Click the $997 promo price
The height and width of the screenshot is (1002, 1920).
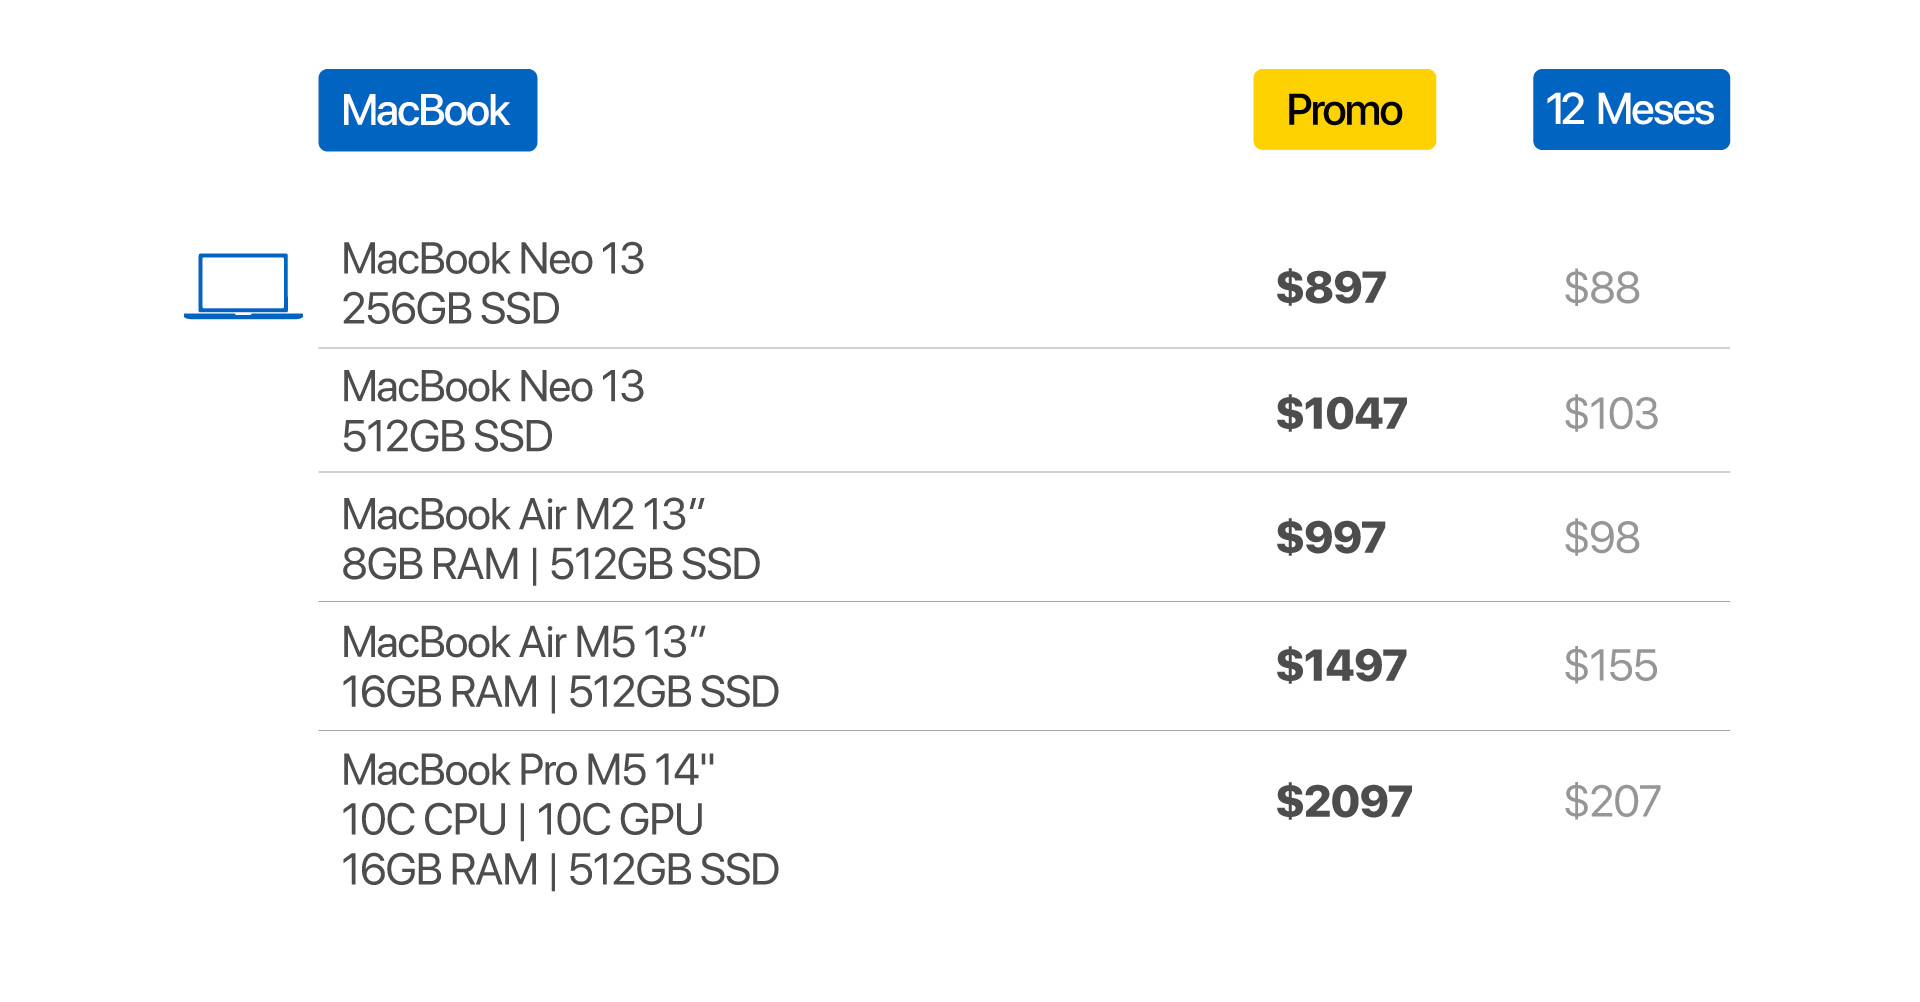pyautogui.click(x=1331, y=538)
